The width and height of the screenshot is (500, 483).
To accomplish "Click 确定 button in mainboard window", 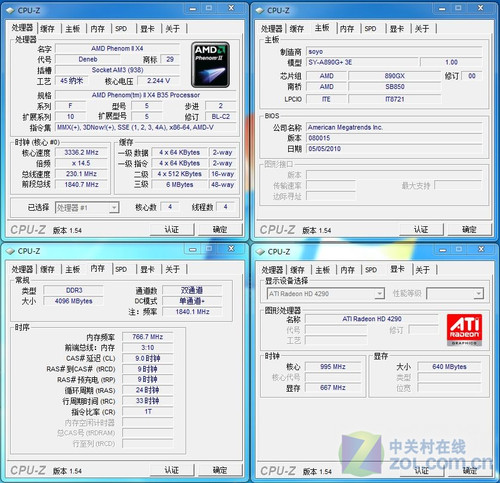I will [x=469, y=229].
